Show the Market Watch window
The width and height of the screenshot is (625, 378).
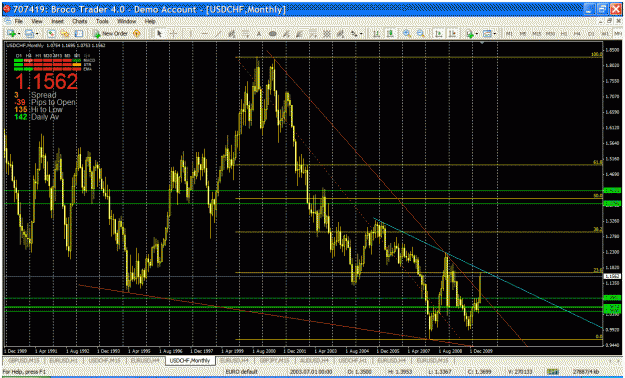[51, 34]
